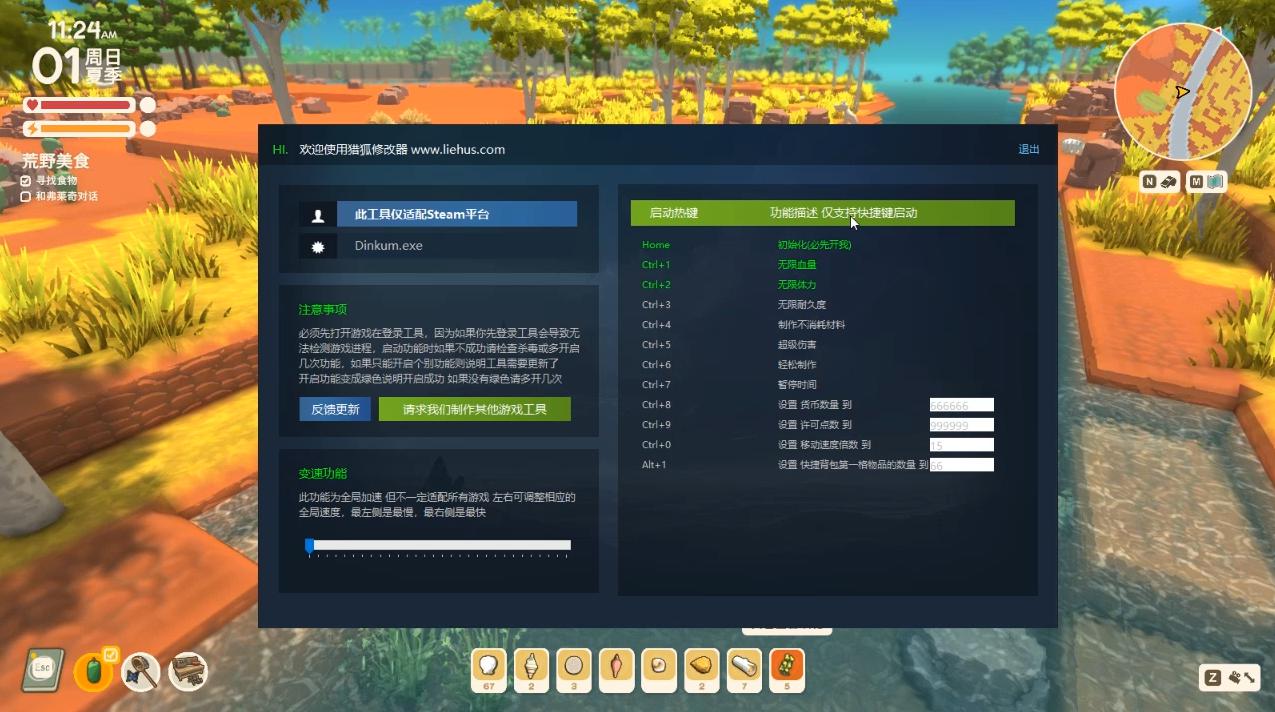Click the speed slider track

coord(439,545)
